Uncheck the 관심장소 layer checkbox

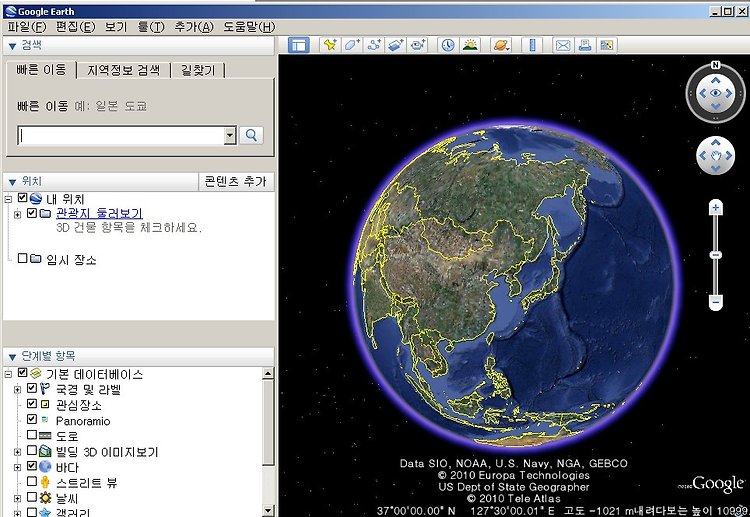(32, 404)
